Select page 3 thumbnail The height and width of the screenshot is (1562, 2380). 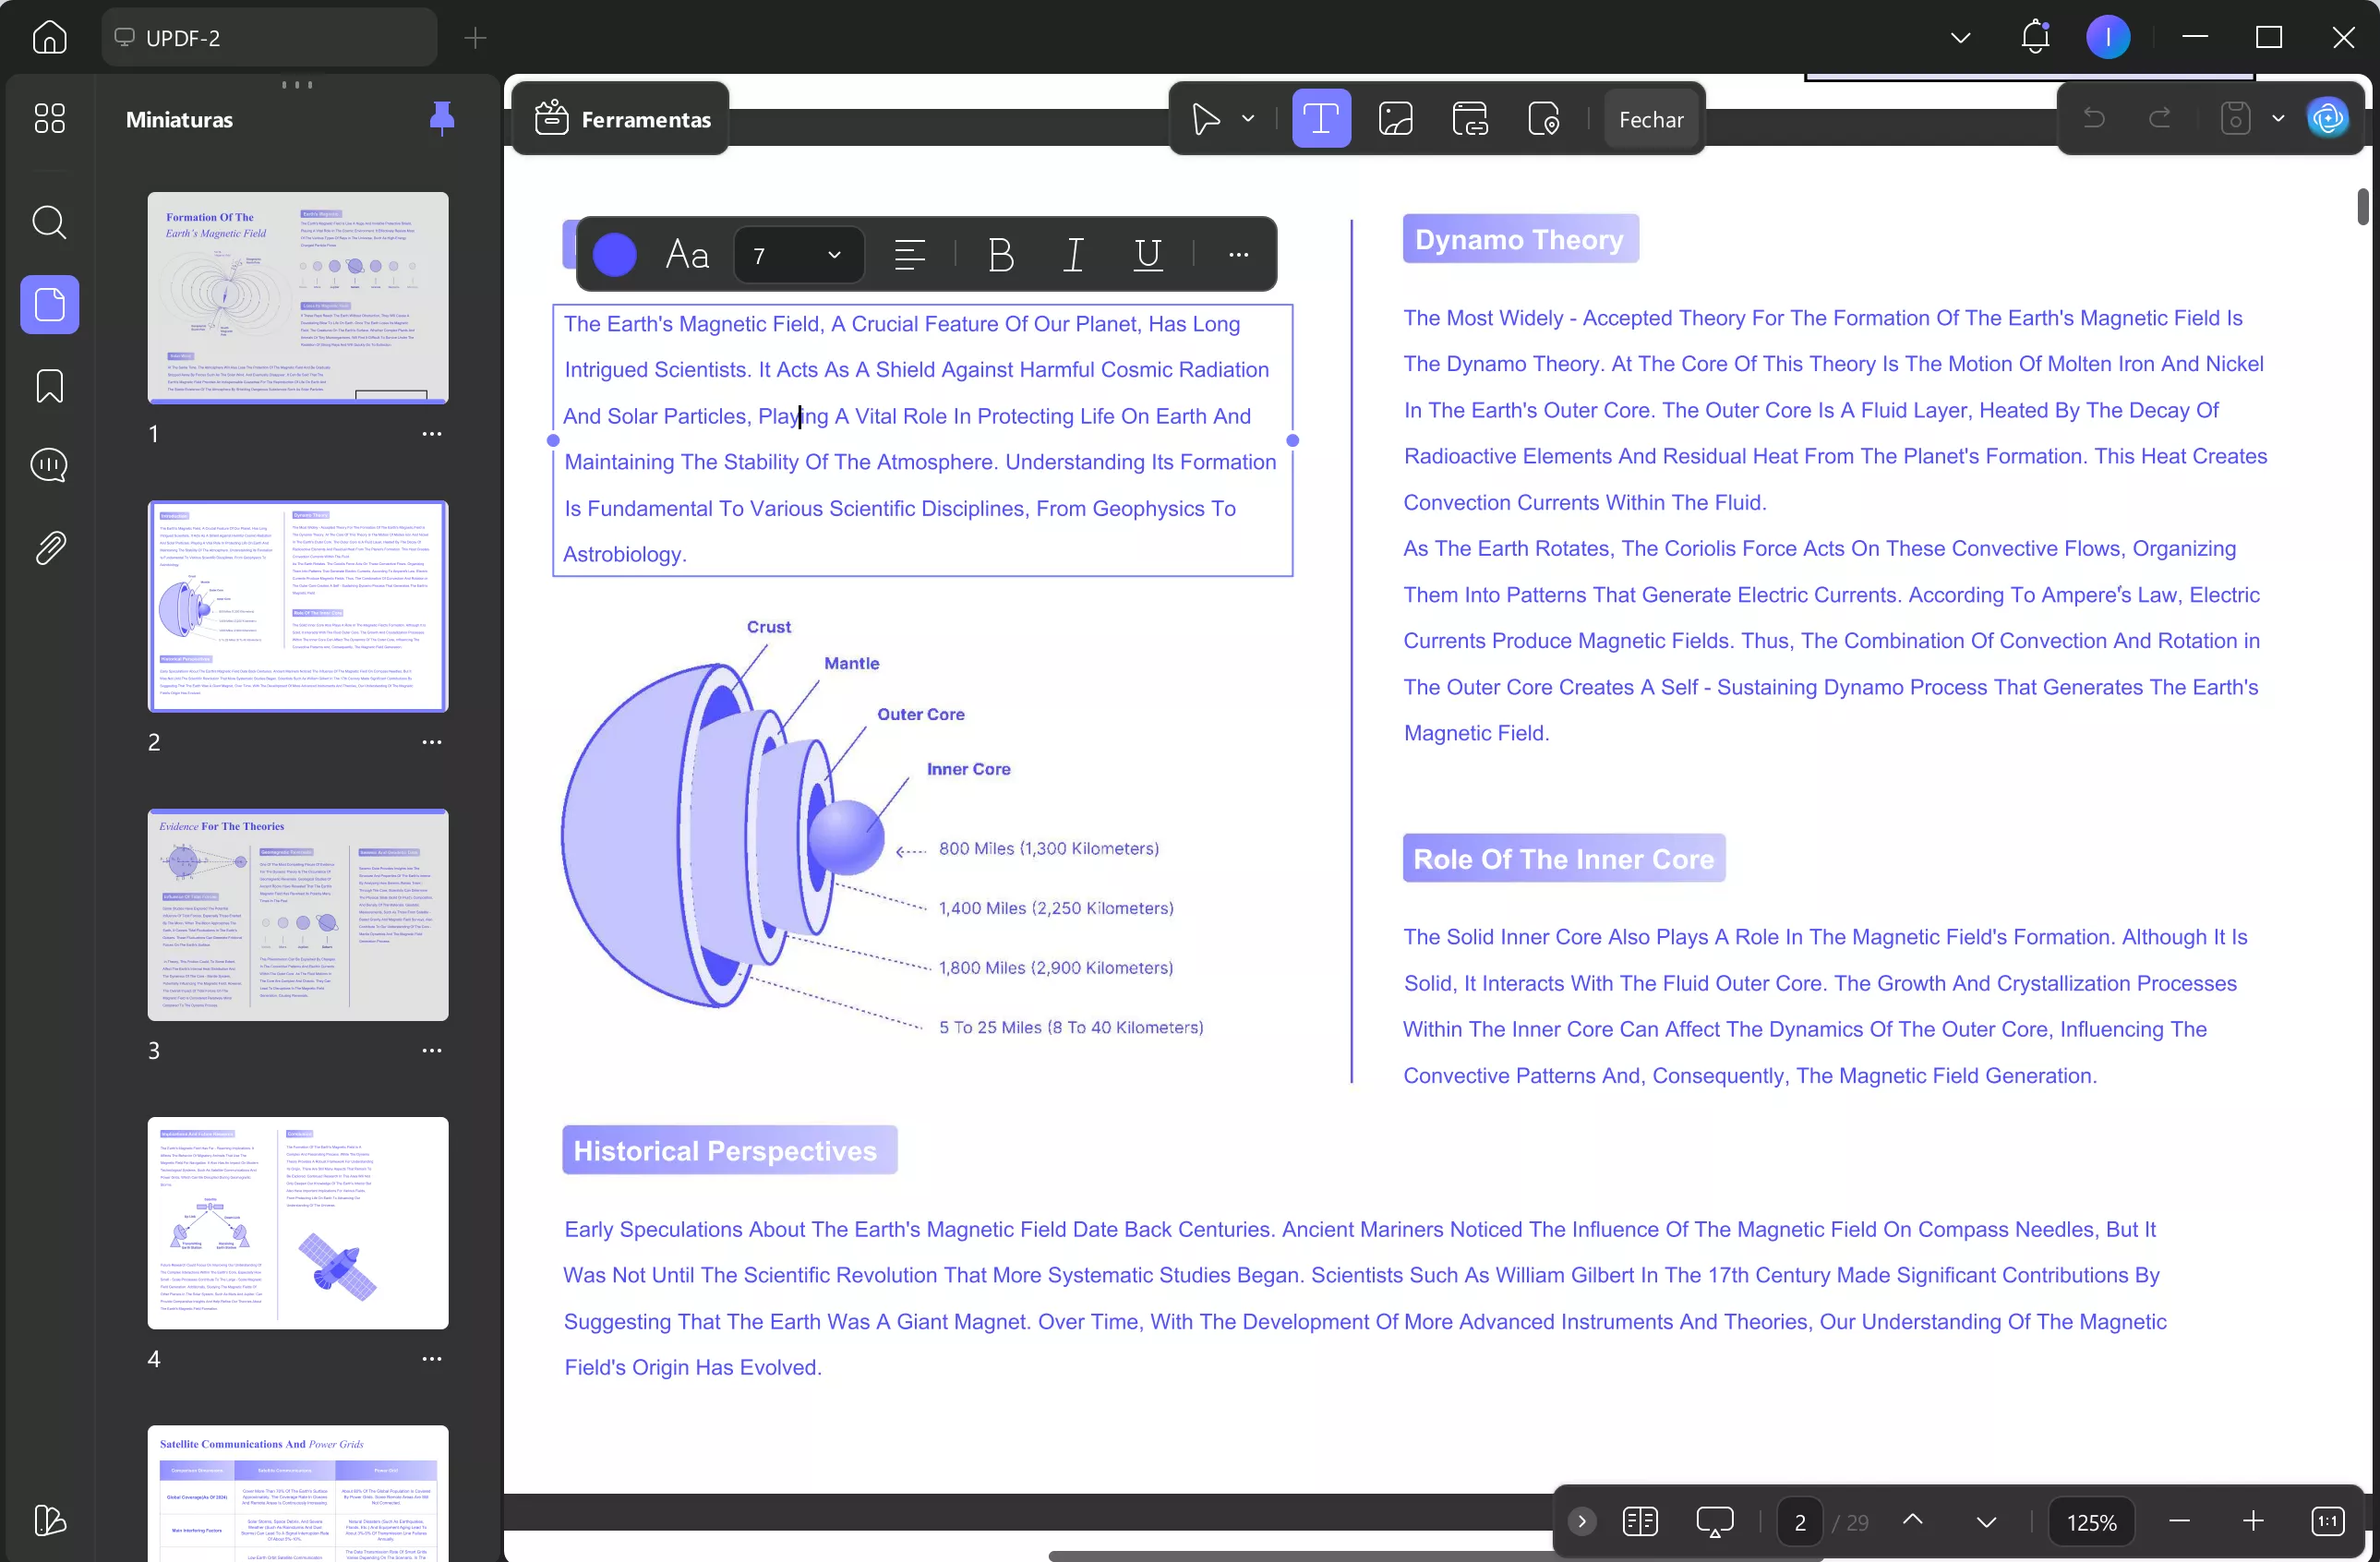pos(297,914)
